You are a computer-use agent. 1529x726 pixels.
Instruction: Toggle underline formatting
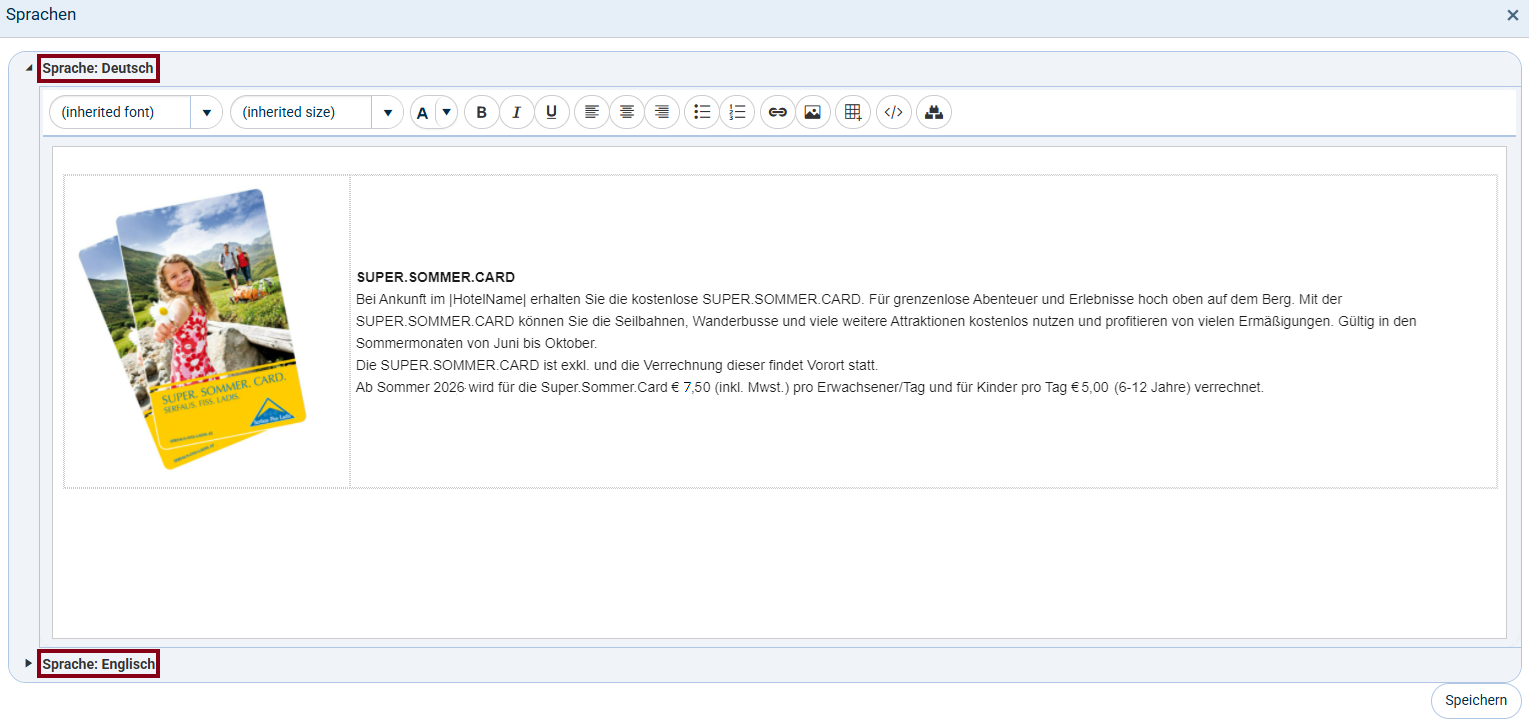(551, 112)
